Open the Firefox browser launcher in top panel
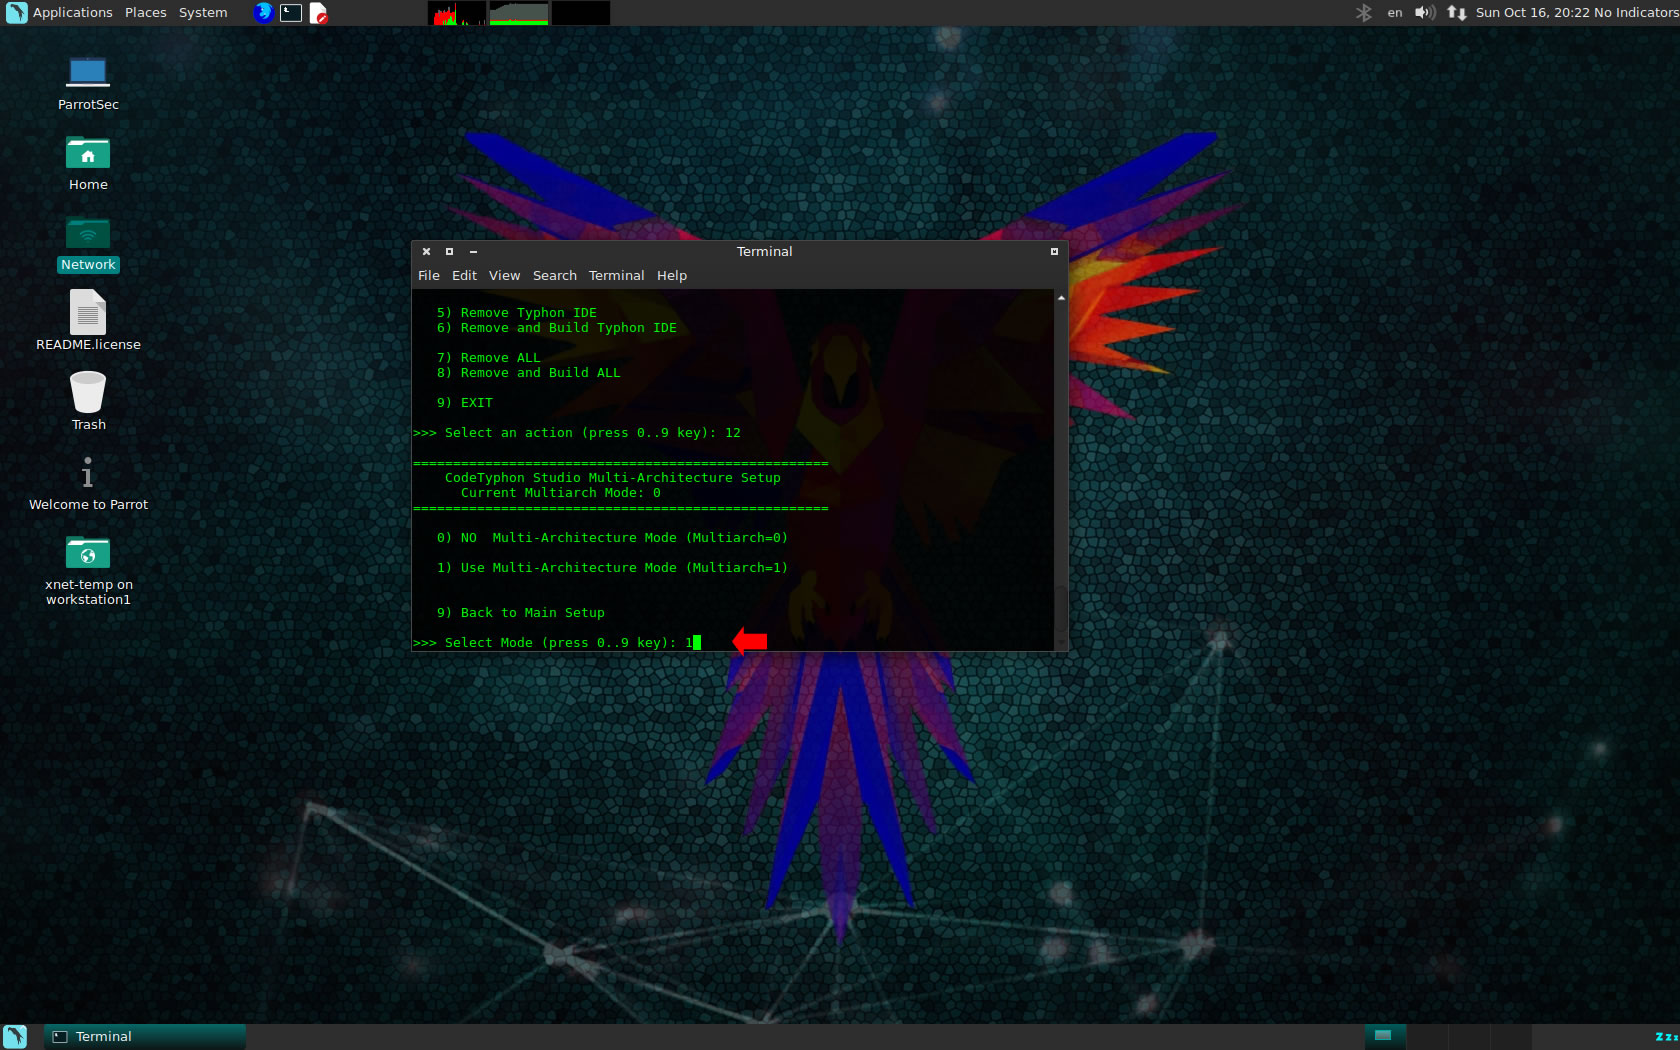Image resolution: width=1680 pixels, height=1050 pixels. (x=263, y=13)
